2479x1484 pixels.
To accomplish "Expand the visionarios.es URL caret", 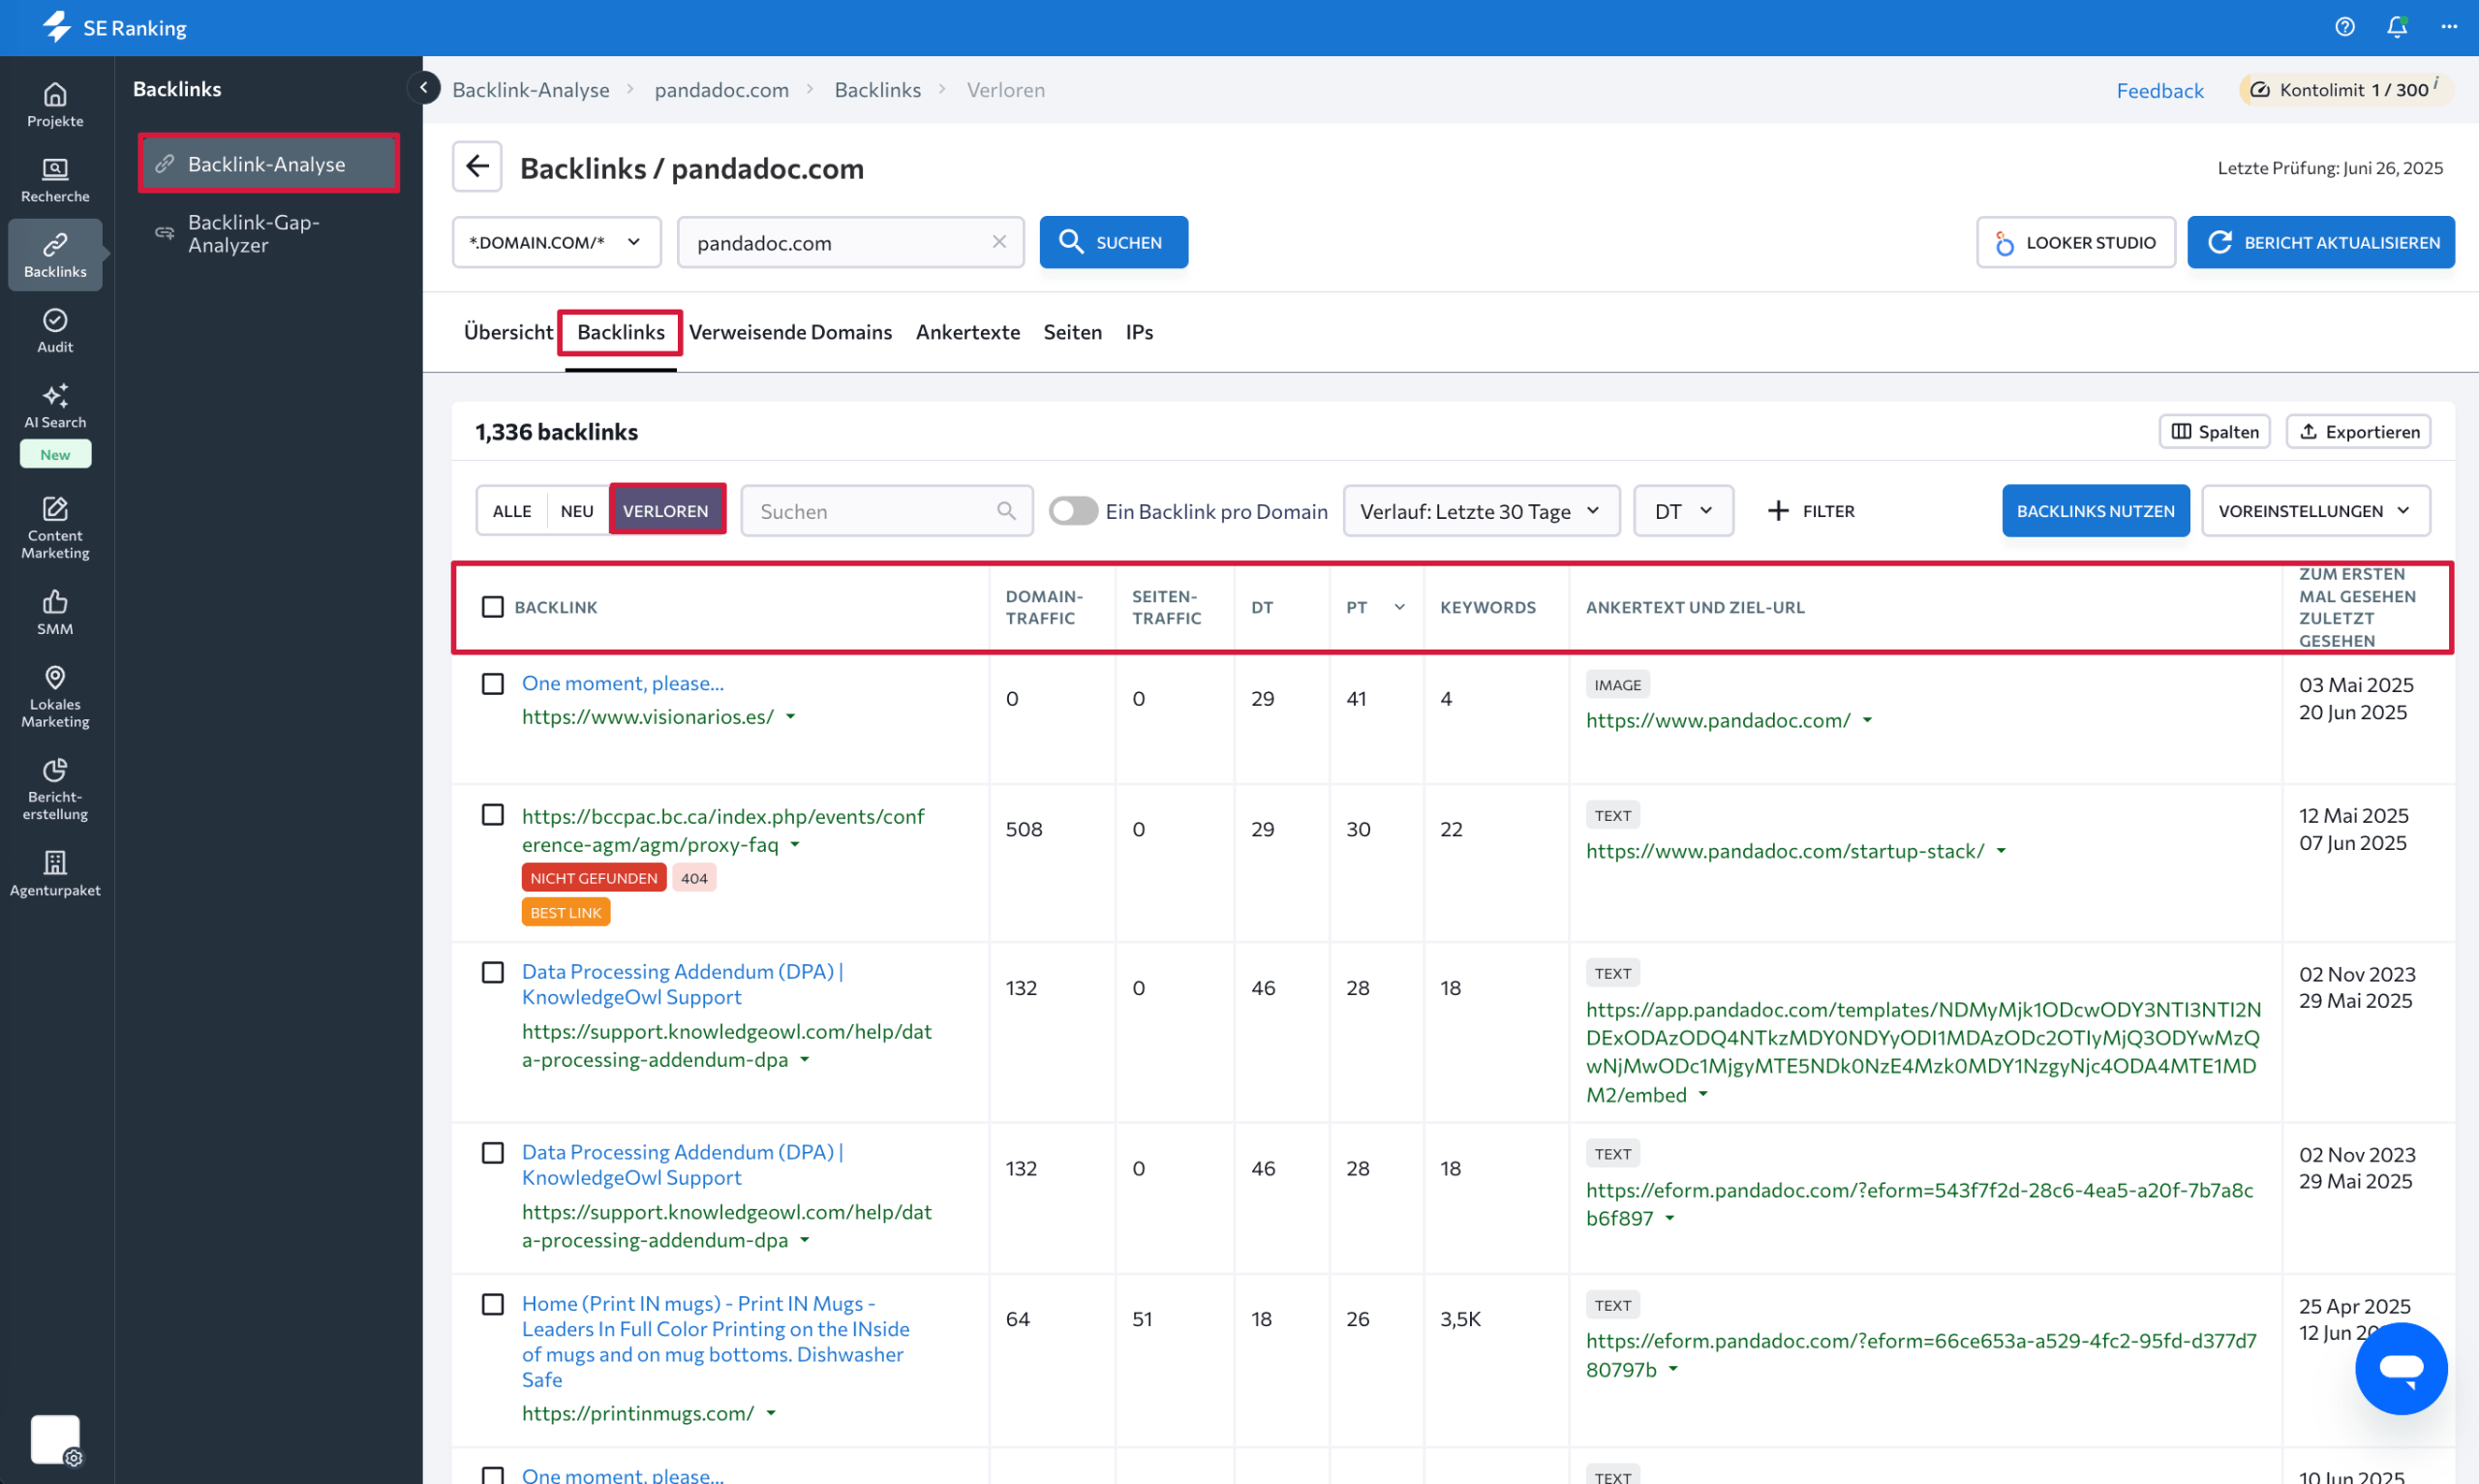I will click(x=791, y=717).
